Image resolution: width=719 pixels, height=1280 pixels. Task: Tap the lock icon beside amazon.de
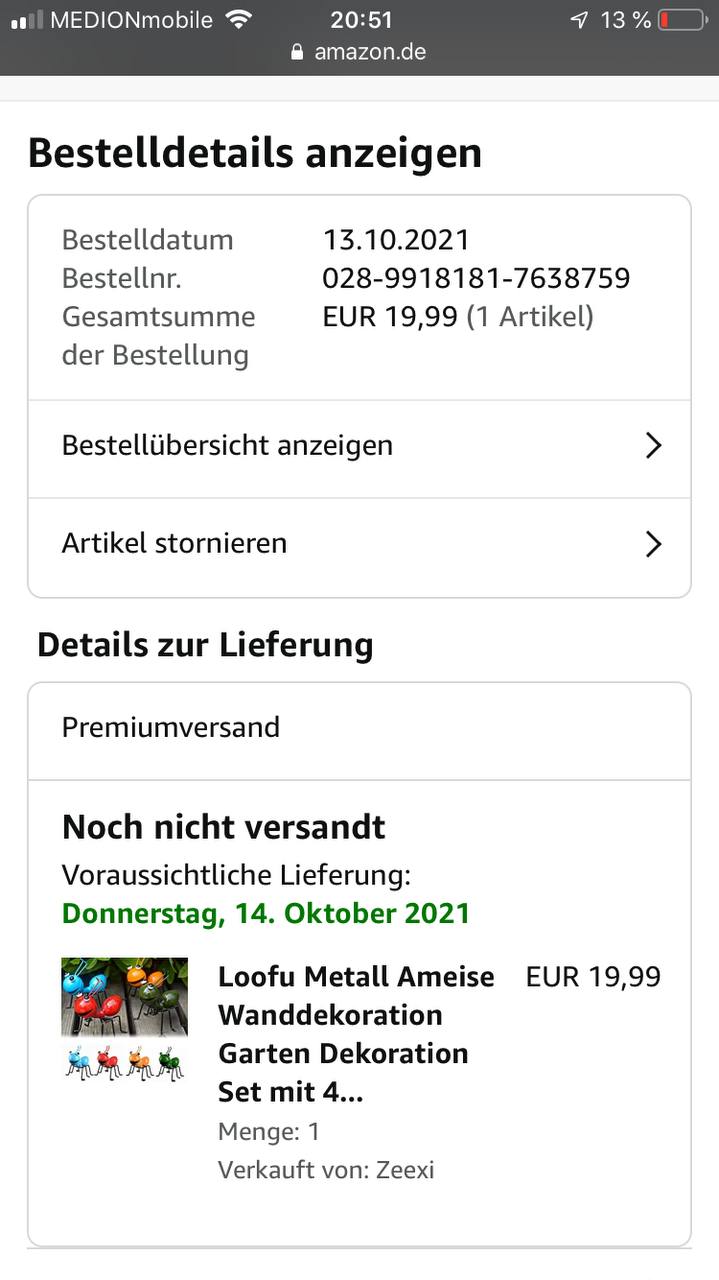[297, 52]
